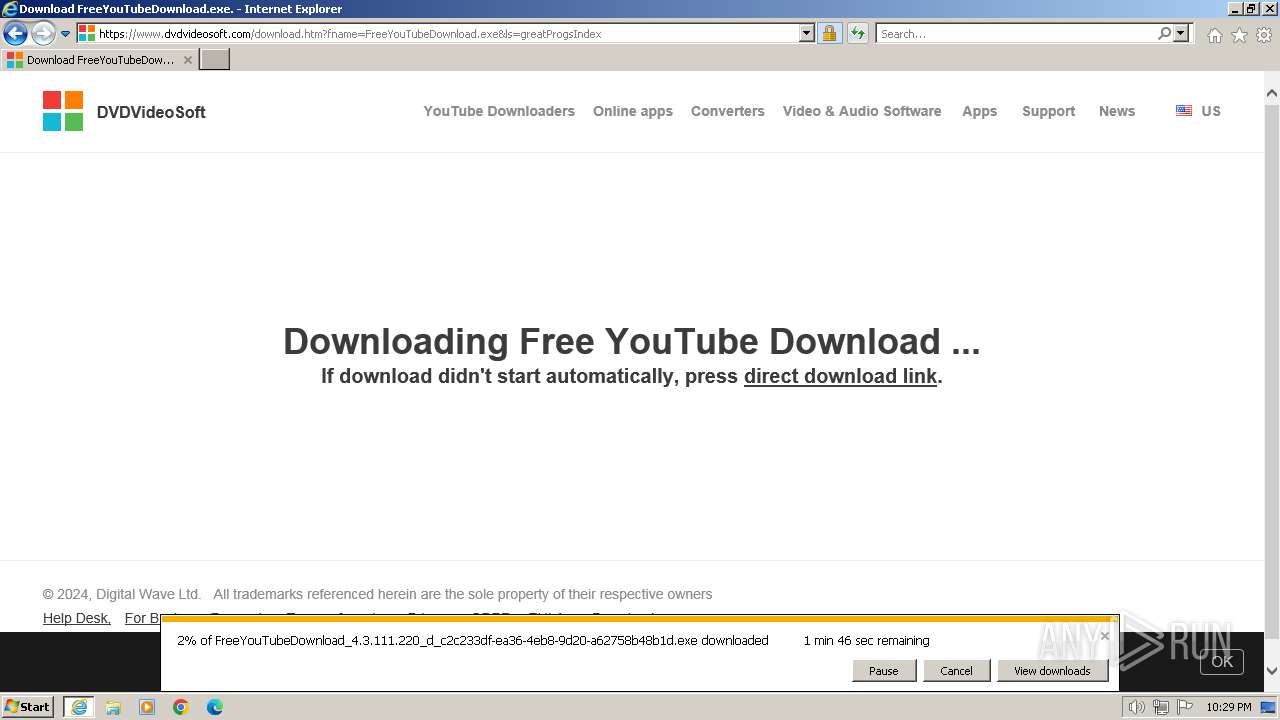The width and height of the screenshot is (1280, 720).
Task: Open a new blank tab
Action: pos(215,60)
